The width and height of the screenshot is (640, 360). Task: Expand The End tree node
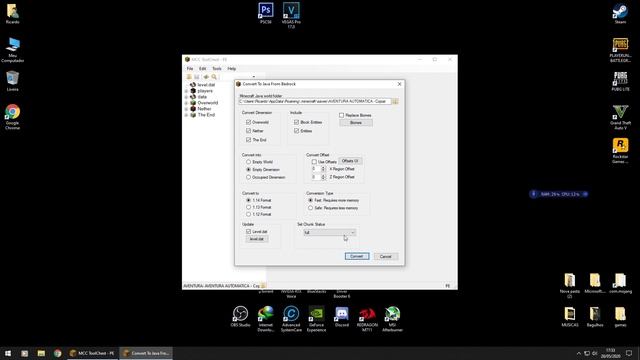tap(187, 115)
